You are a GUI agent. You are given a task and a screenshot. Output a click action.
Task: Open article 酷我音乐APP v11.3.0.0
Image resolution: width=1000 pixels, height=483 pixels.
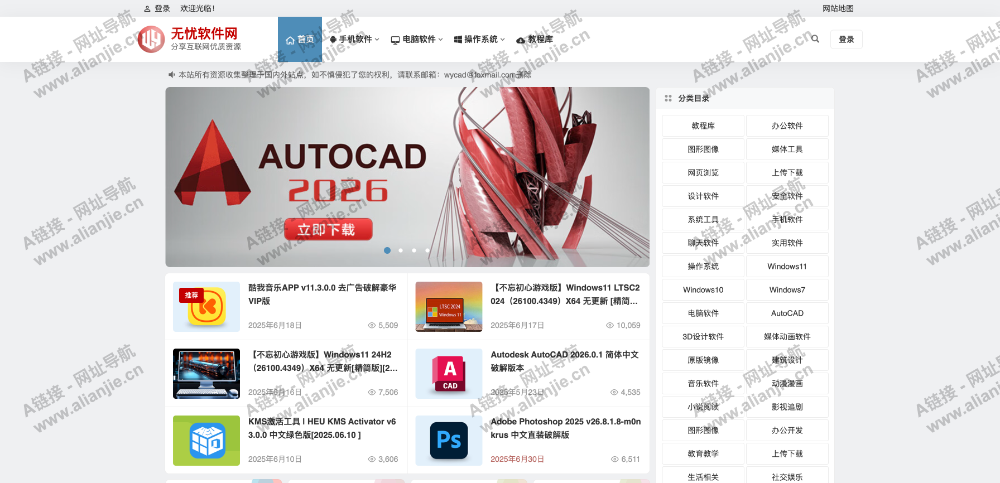(x=322, y=294)
